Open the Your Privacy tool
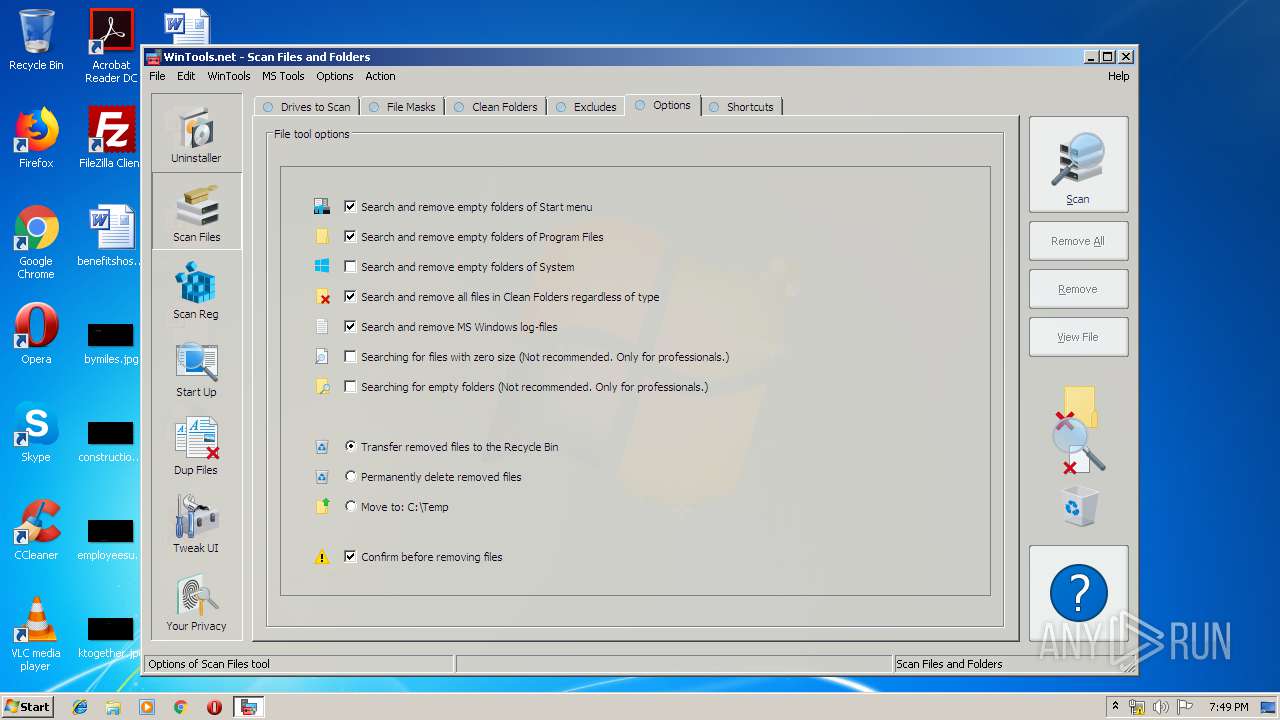This screenshot has width=1280, height=720. point(196,602)
